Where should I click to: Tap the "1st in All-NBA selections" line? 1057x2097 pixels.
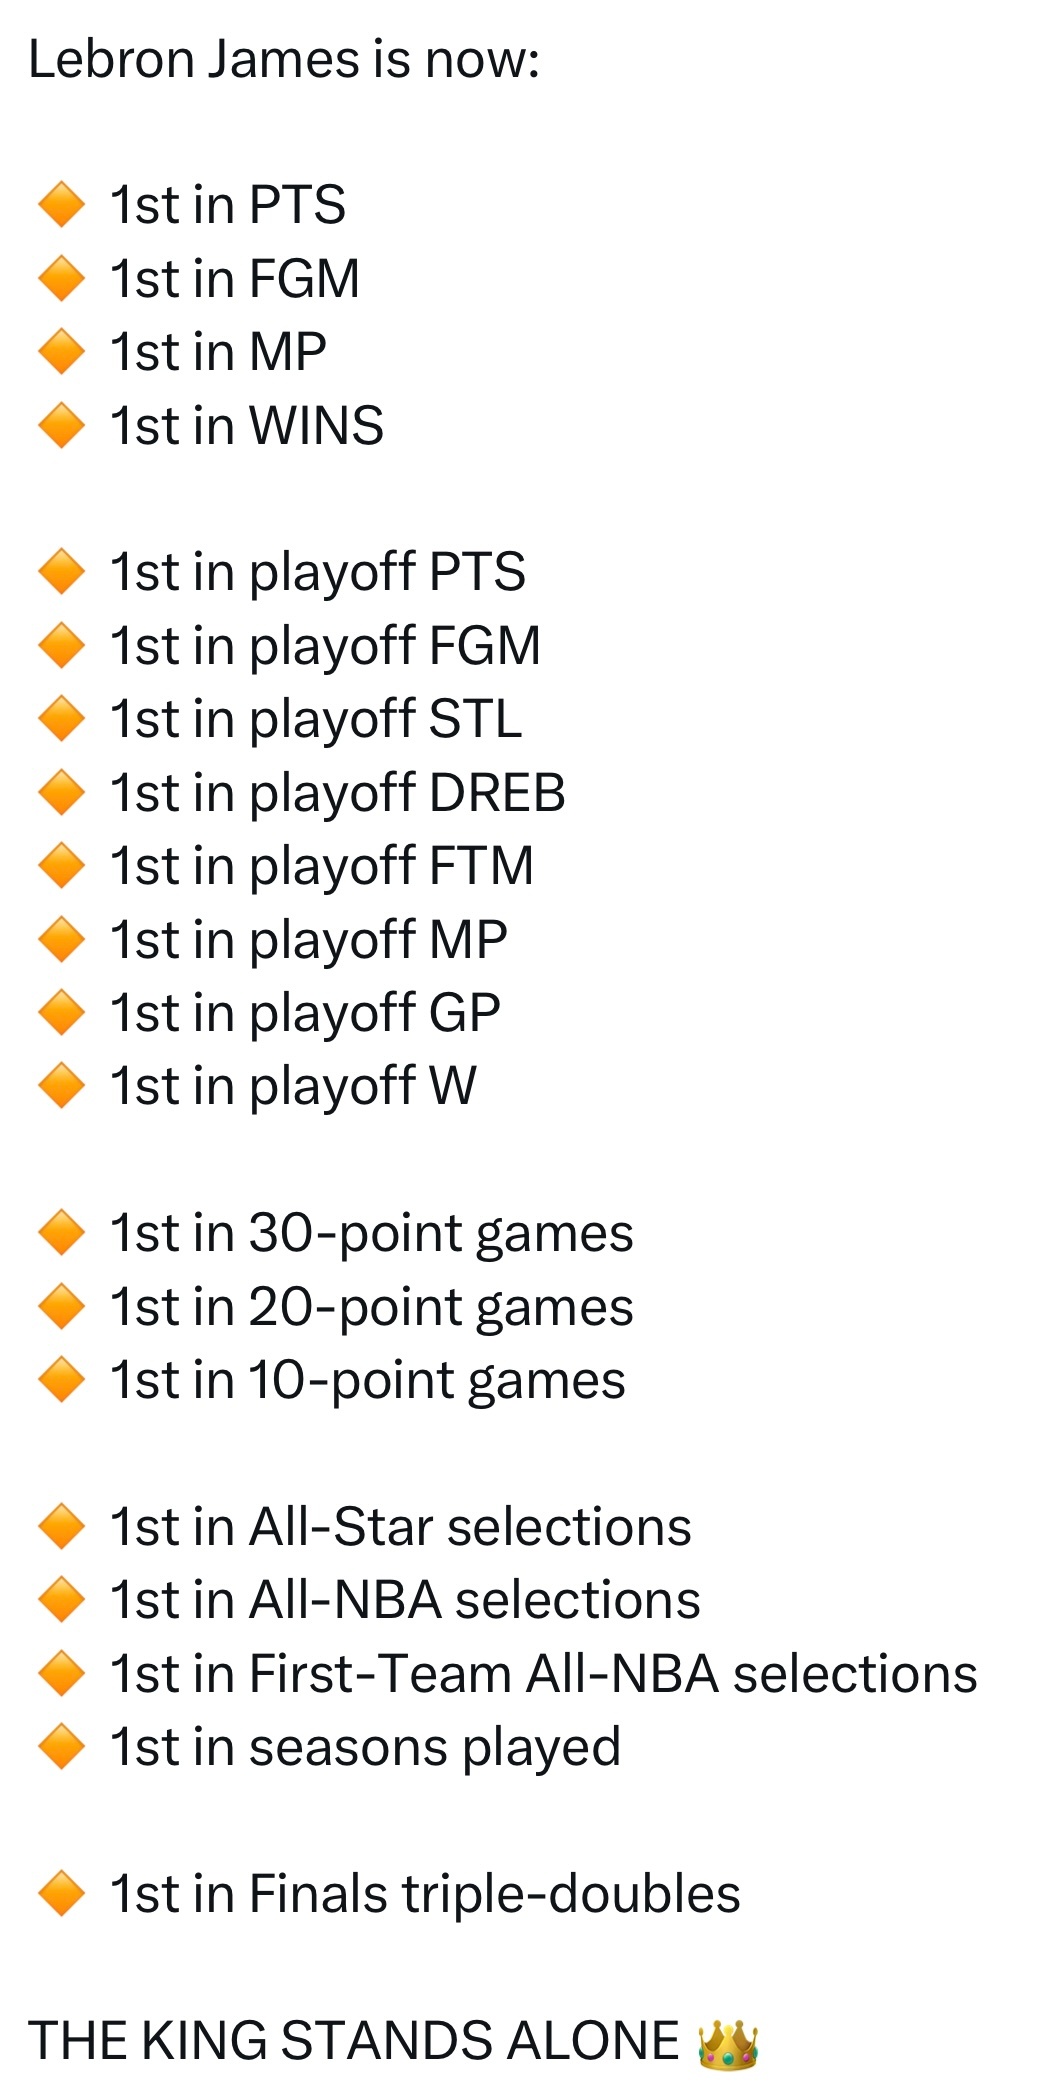[x=404, y=1600]
